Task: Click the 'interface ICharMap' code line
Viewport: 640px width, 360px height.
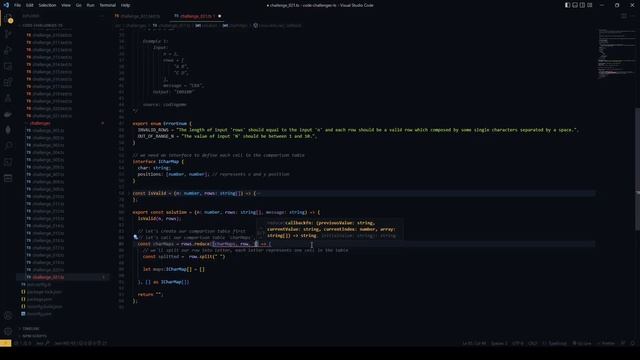Action: tap(158, 162)
